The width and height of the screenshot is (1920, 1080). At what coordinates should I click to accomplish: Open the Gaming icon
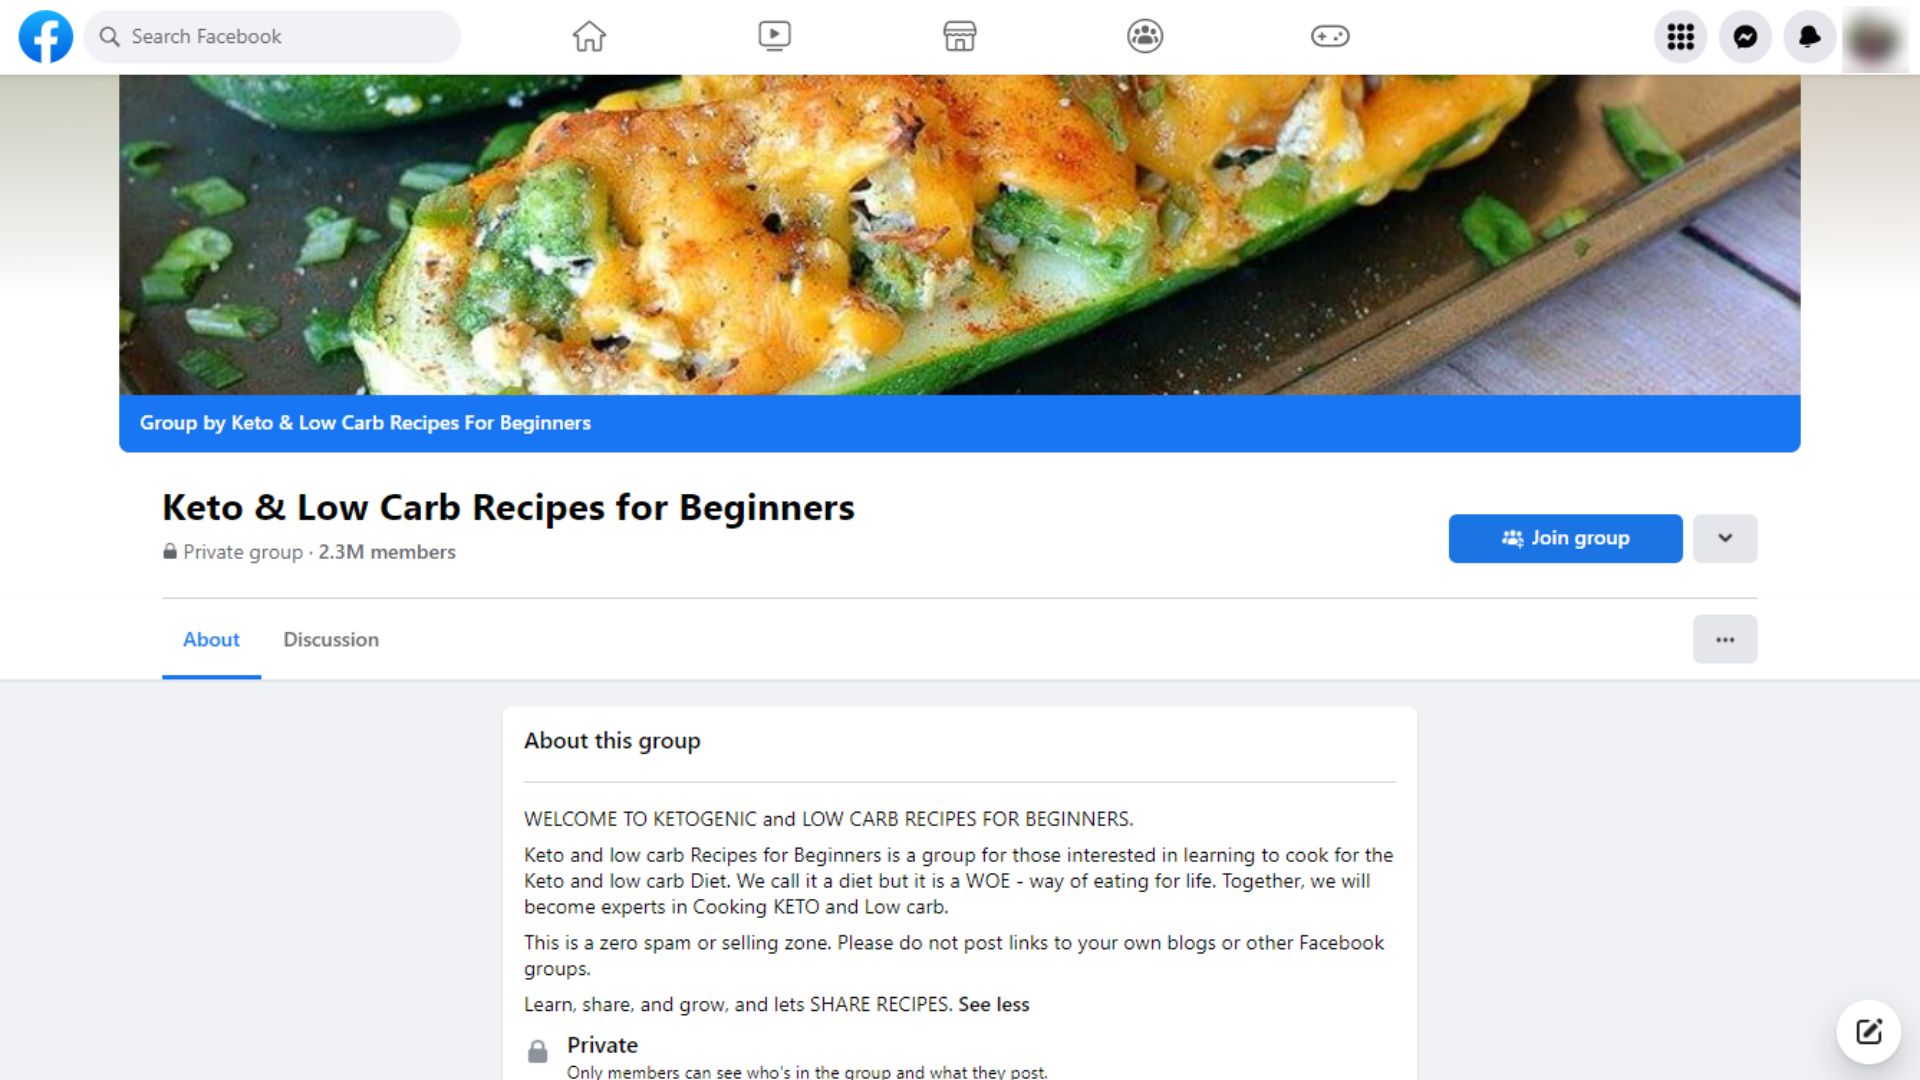(1330, 36)
